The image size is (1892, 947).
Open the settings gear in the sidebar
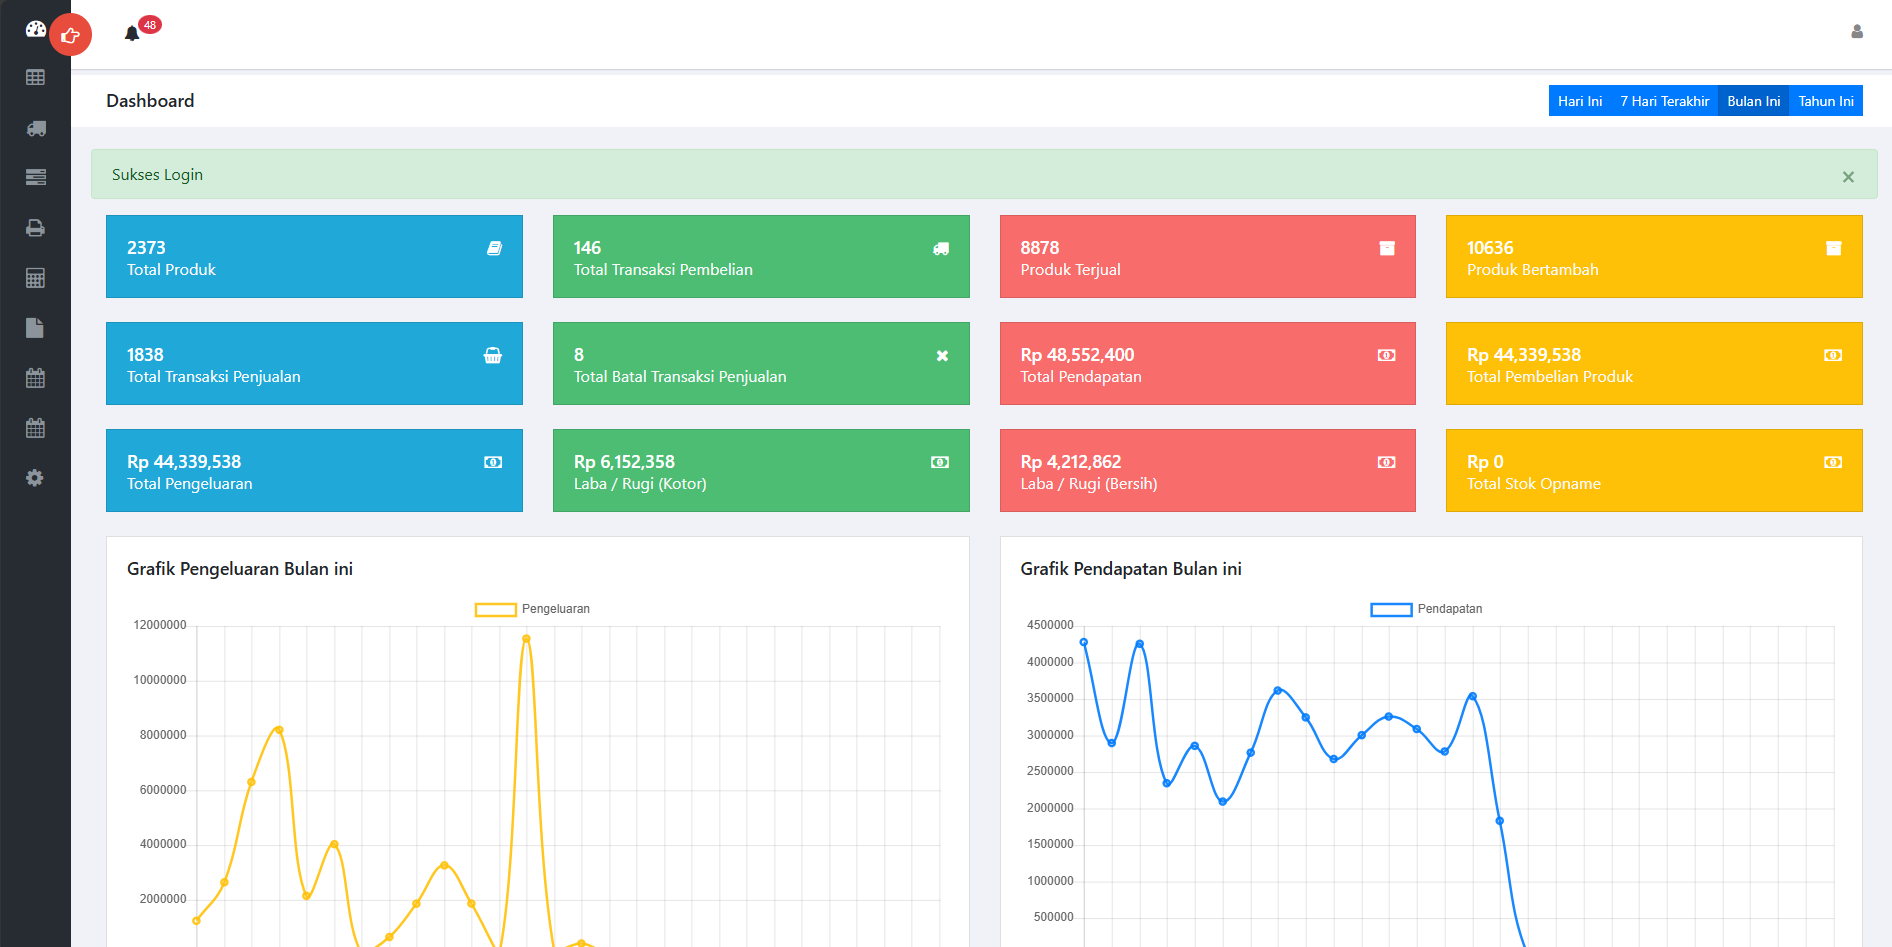[x=35, y=478]
